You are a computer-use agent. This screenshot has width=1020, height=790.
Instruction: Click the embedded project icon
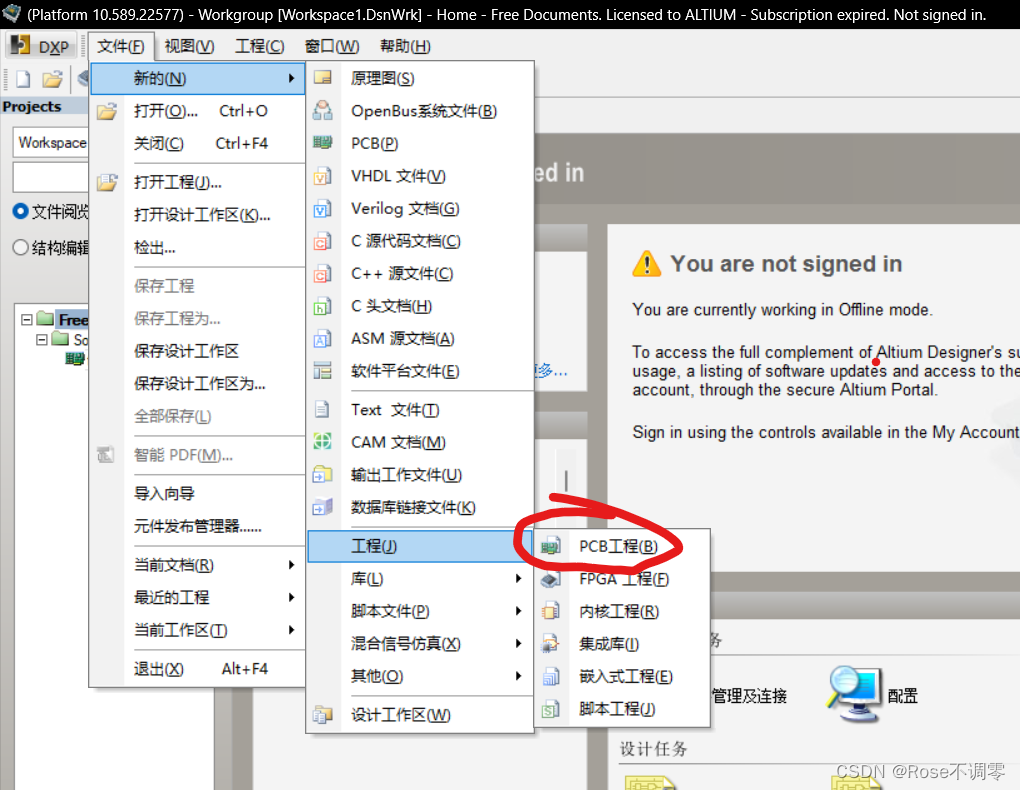551,676
